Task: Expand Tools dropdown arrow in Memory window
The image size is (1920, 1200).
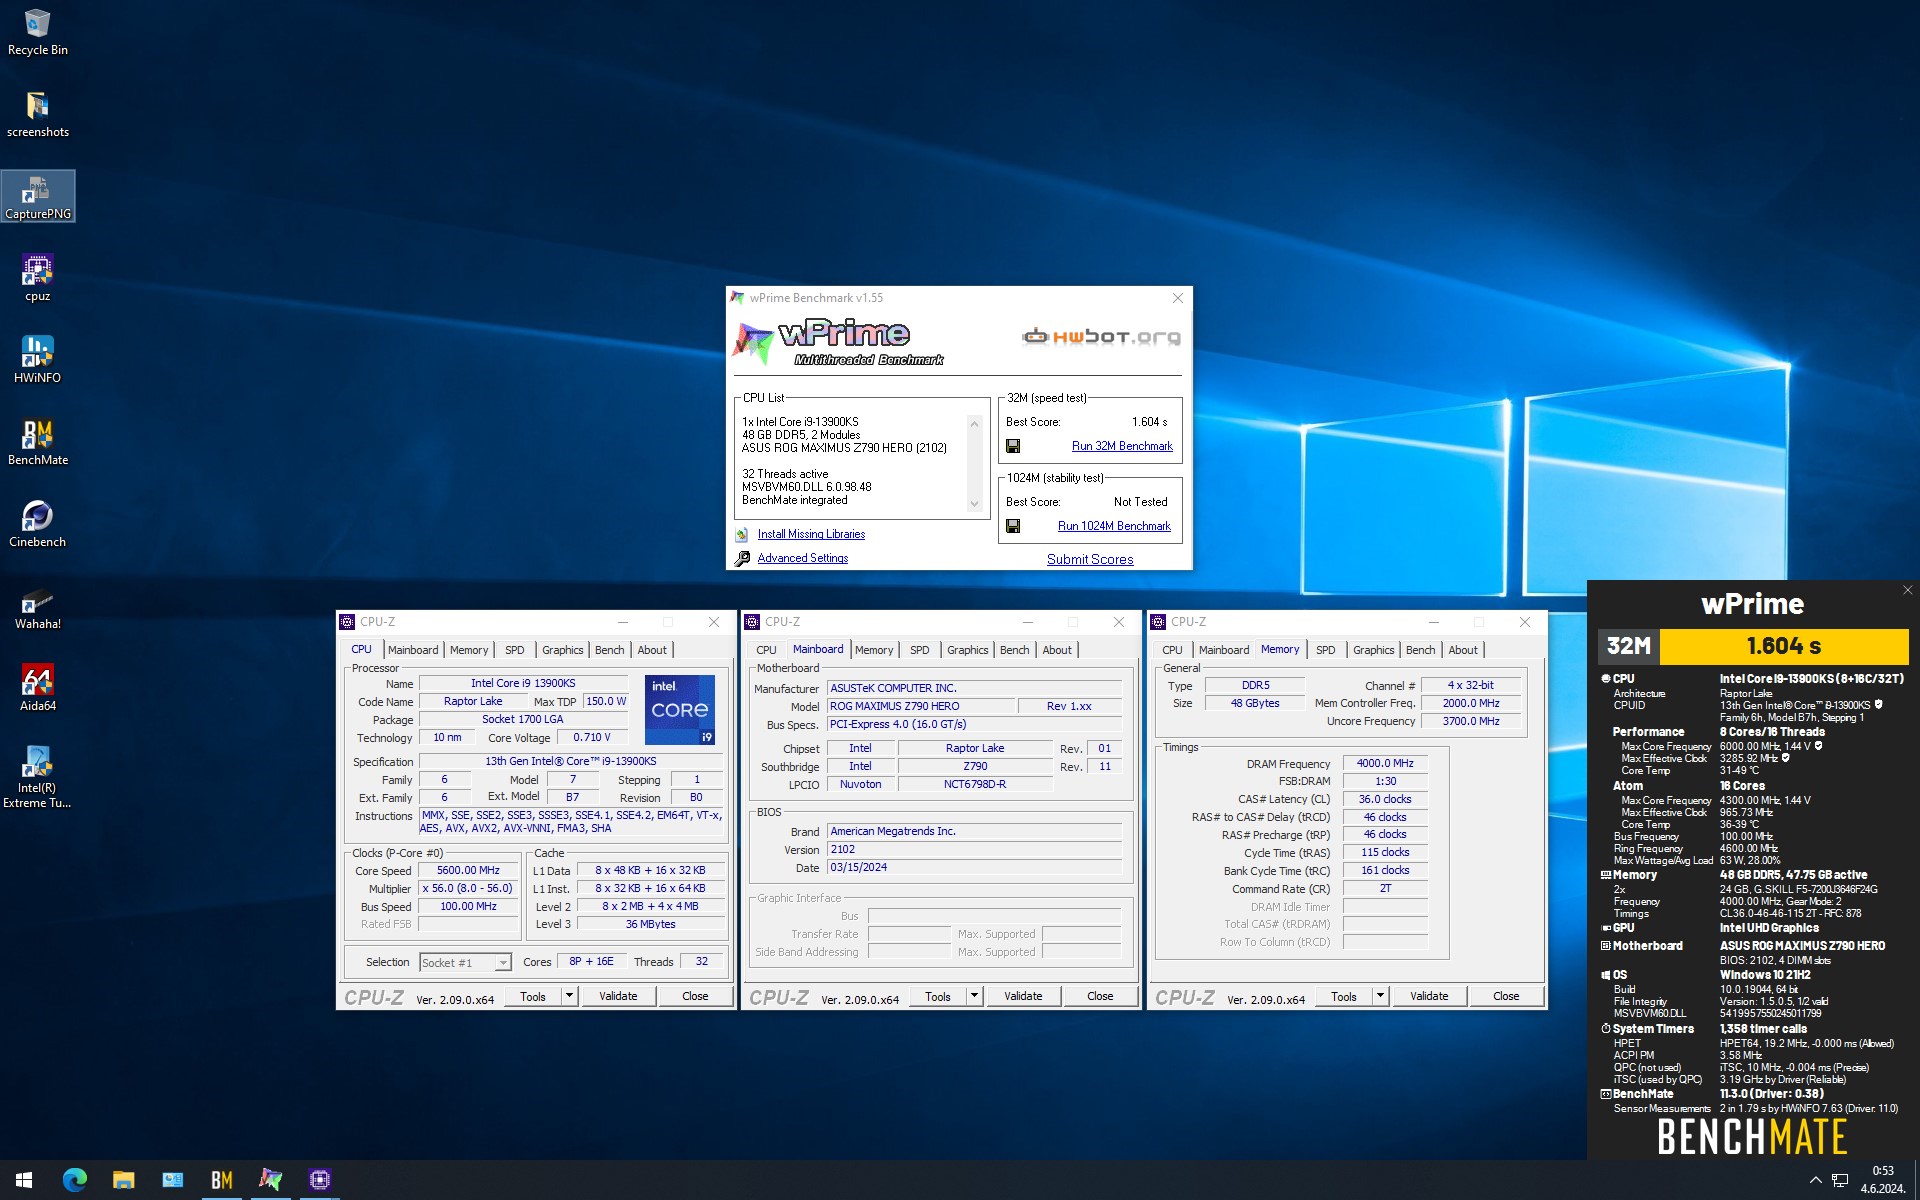Action: 1380,996
